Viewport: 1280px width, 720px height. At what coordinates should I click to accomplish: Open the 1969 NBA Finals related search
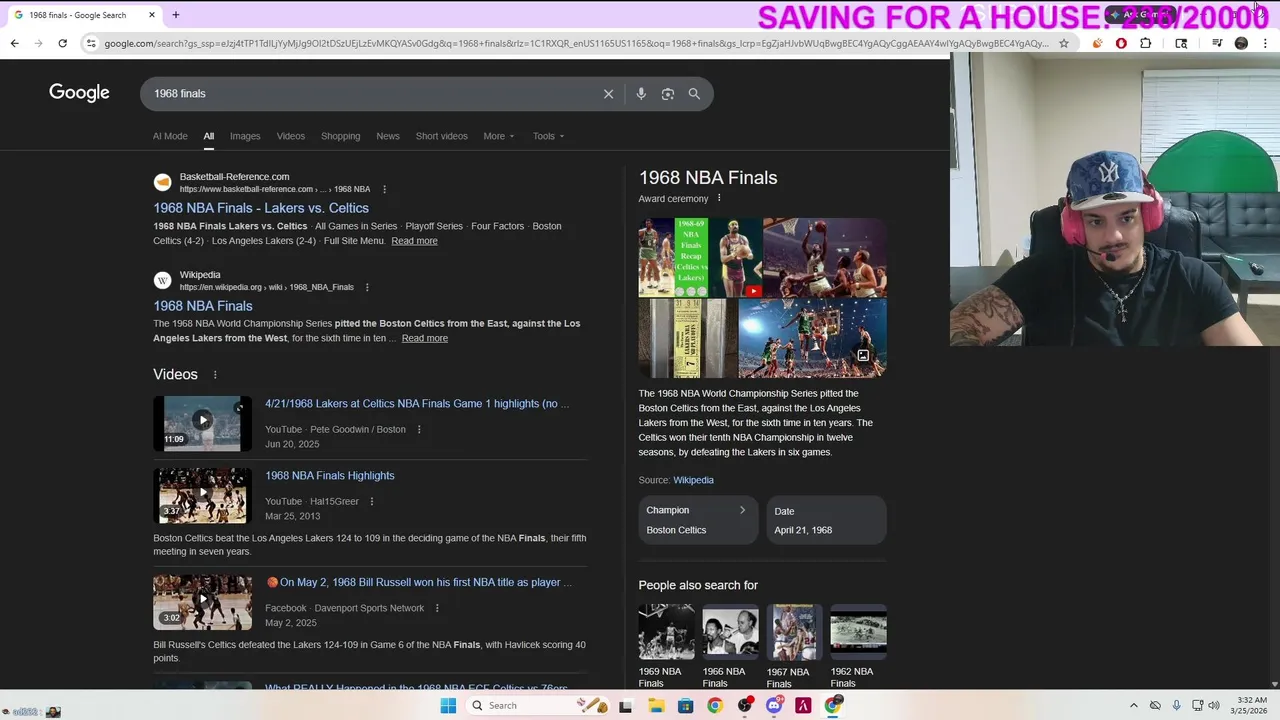click(x=666, y=646)
